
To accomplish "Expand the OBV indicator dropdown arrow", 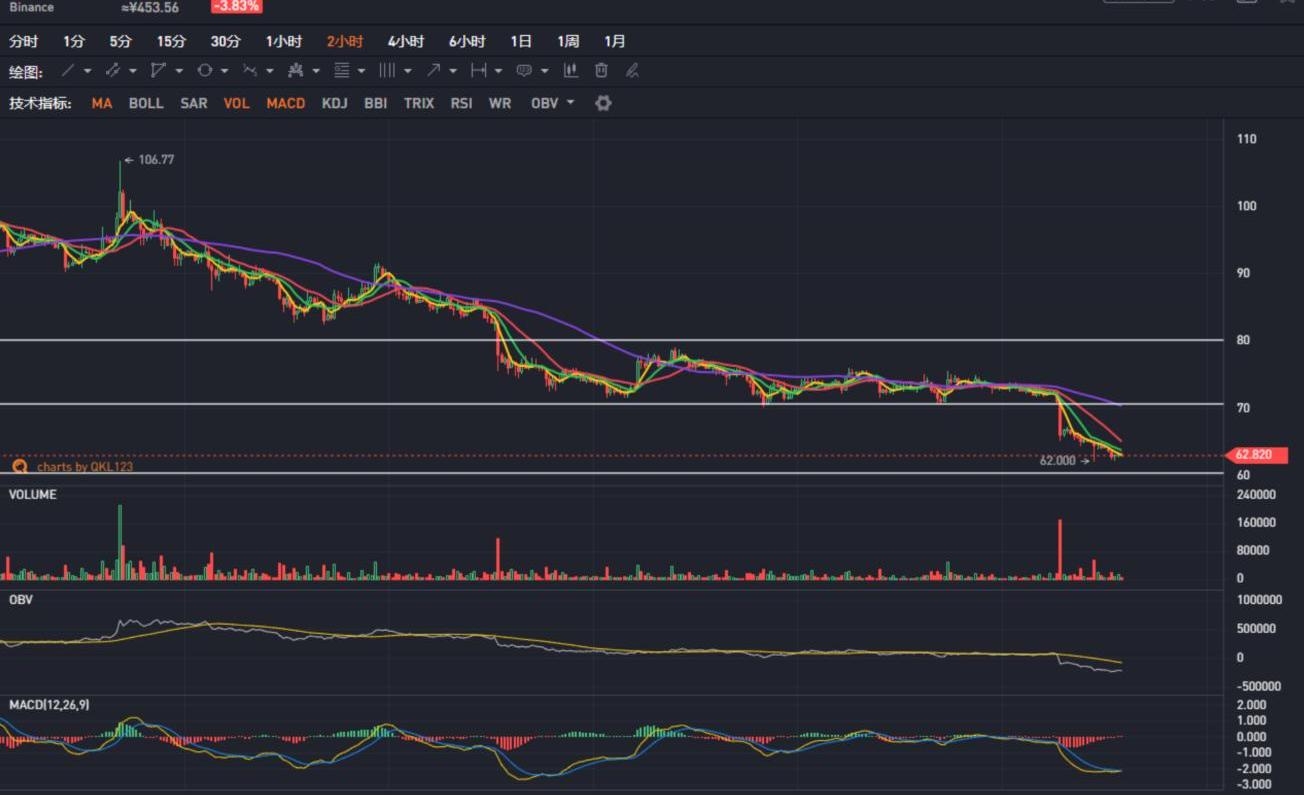I will [571, 103].
